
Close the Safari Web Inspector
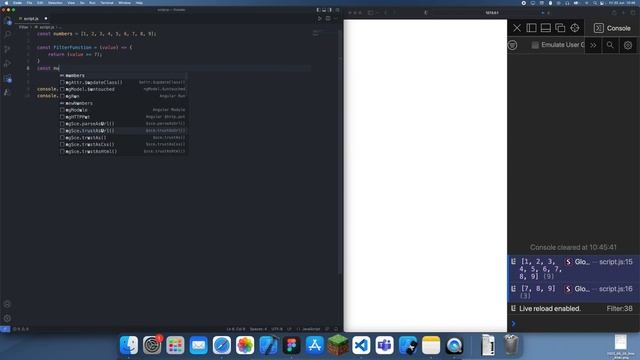coord(517,28)
